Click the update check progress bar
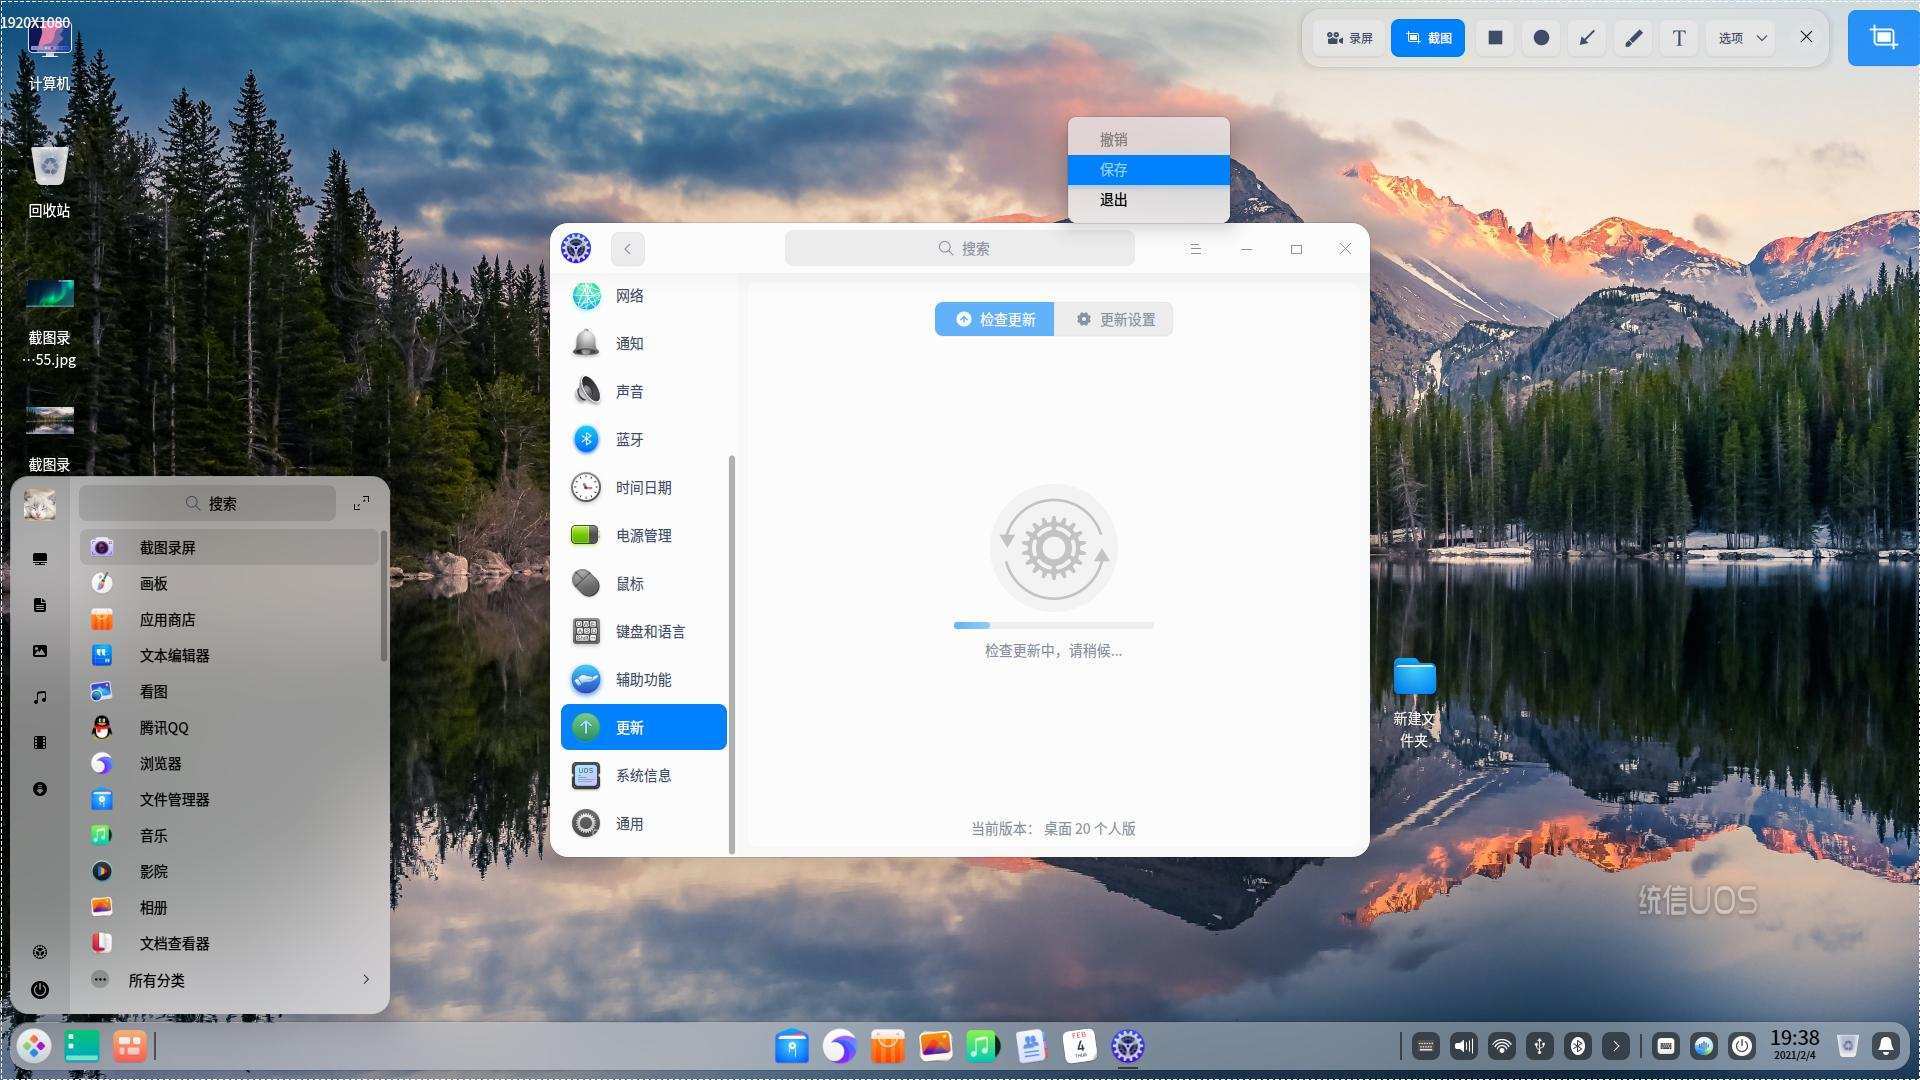Screen dimensions: 1920x1080 pos(1054,625)
